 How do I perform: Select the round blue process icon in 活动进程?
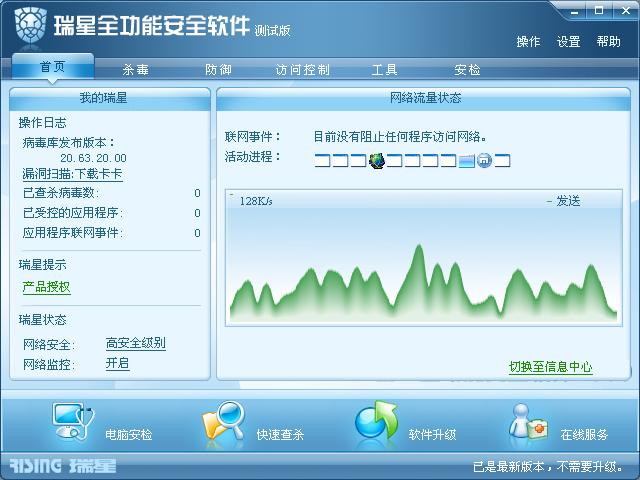coord(484,160)
